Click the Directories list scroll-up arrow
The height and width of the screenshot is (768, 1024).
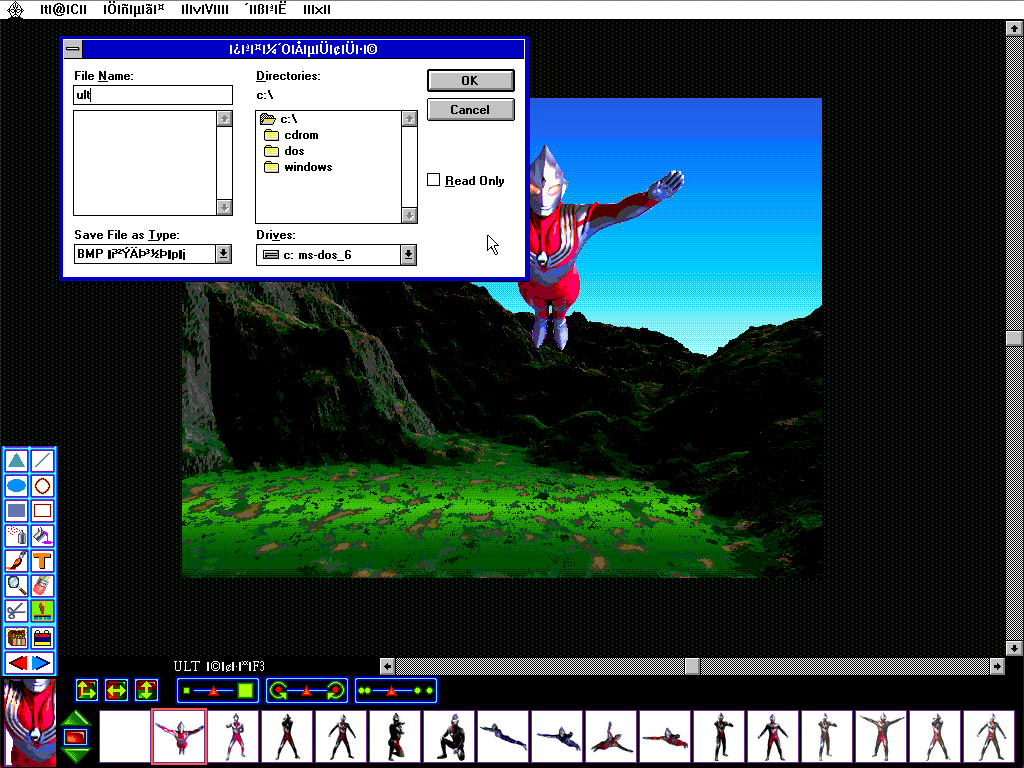pyautogui.click(x=409, y=118)
